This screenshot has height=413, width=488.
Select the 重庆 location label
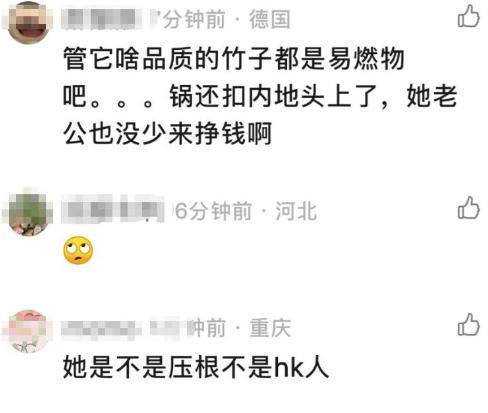pyautogui.click(x=270, y=328)
